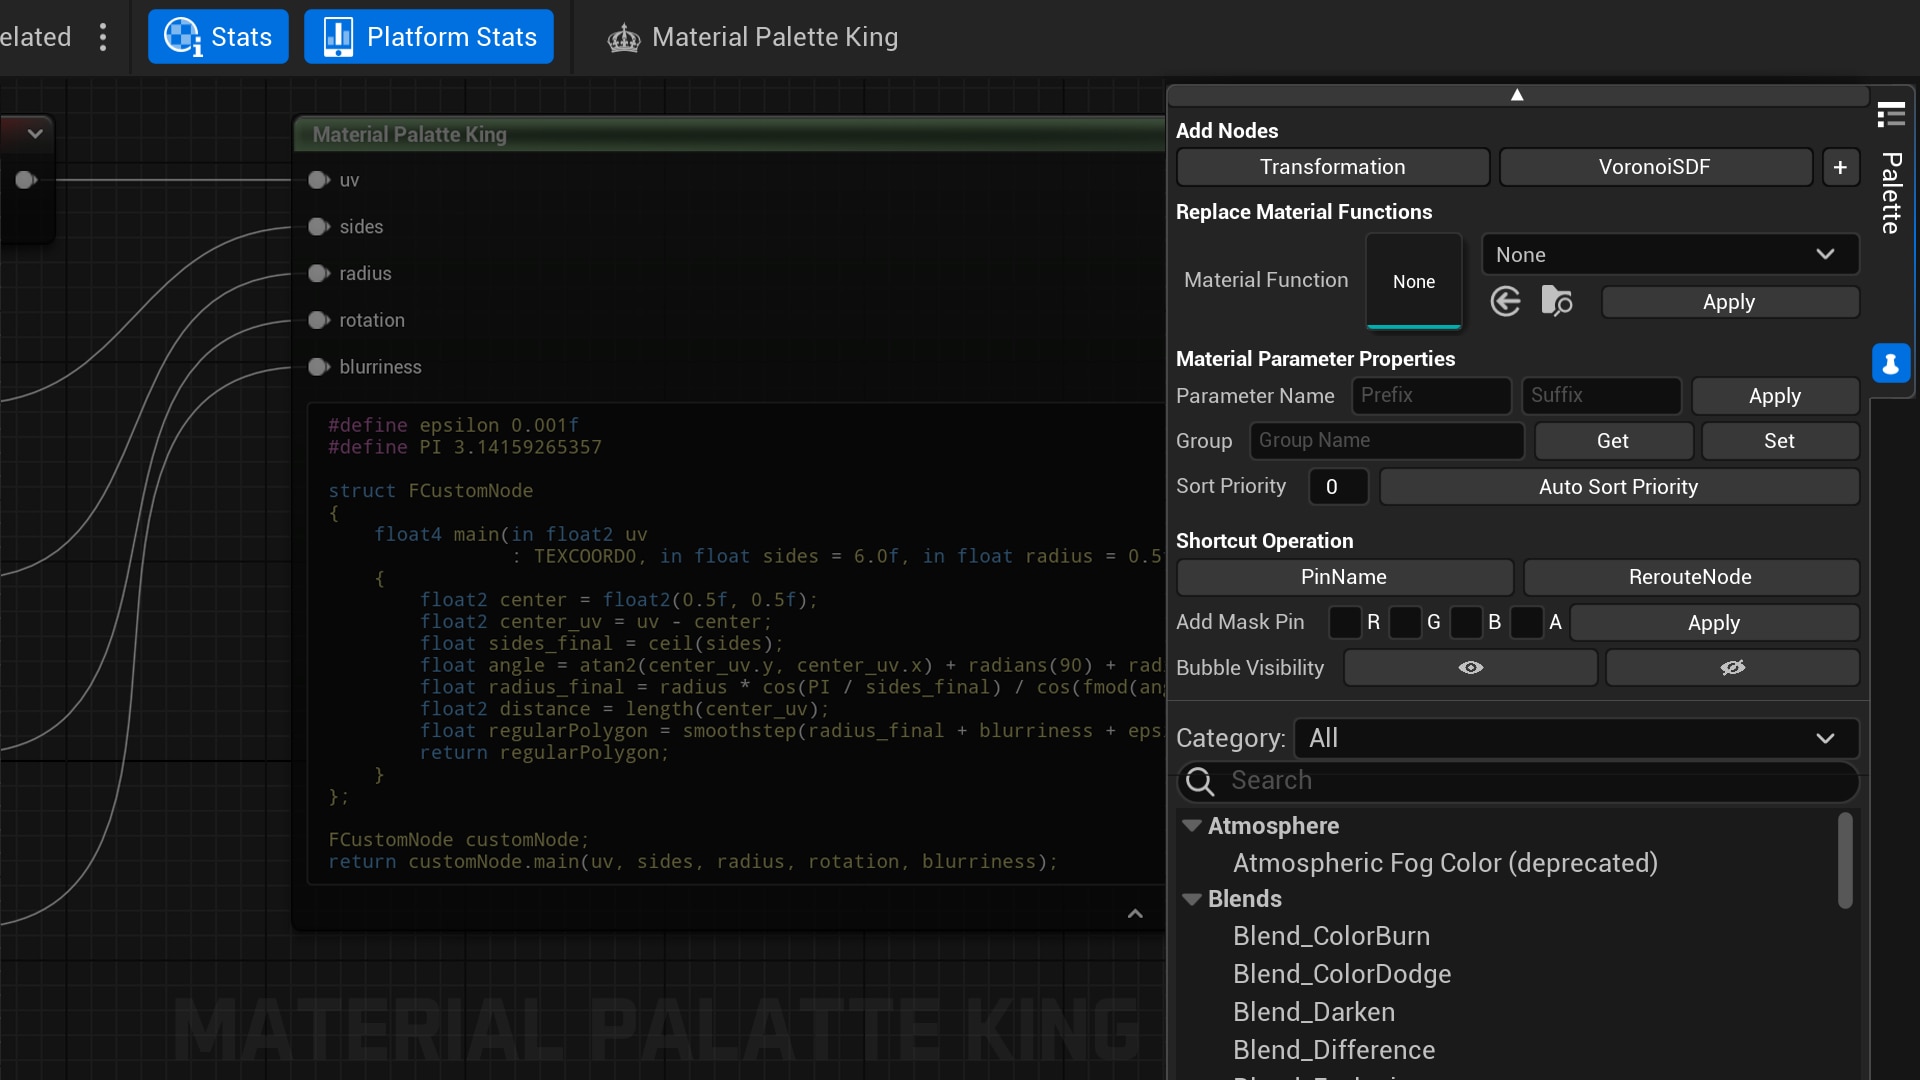Hide bubbles using the crossed-eye visibility icon
The image size is (1920, 1080).
pyautogui.click(x=1732, y=667)
